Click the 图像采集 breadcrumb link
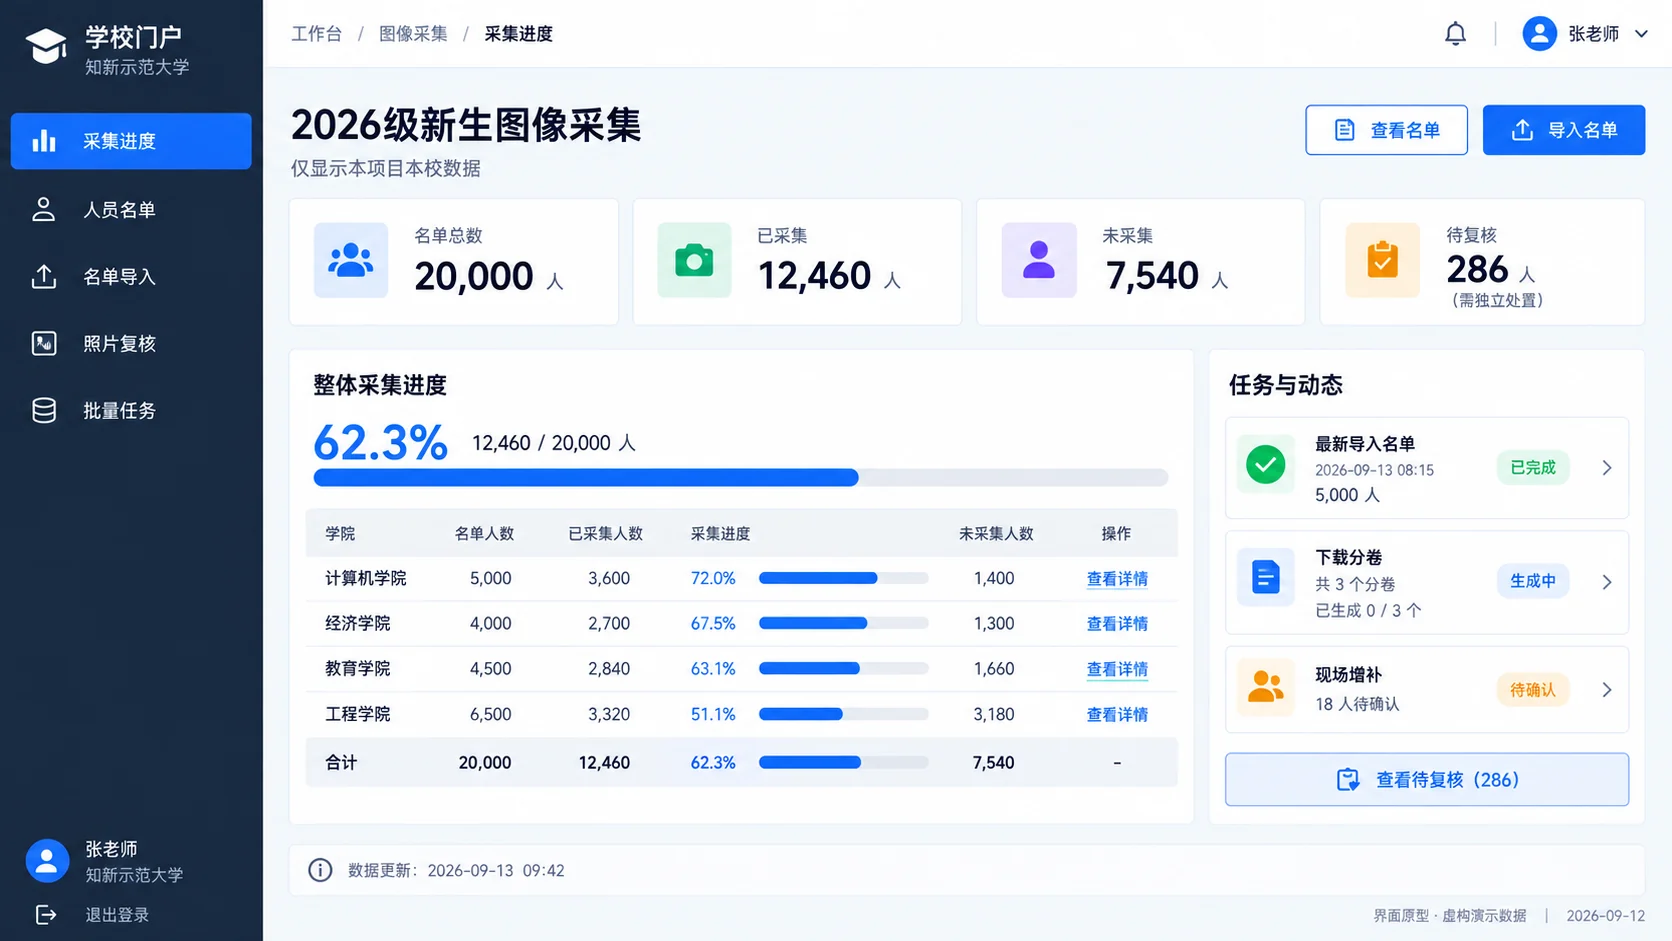This screenshot has height=941, width=1672. 413,34
